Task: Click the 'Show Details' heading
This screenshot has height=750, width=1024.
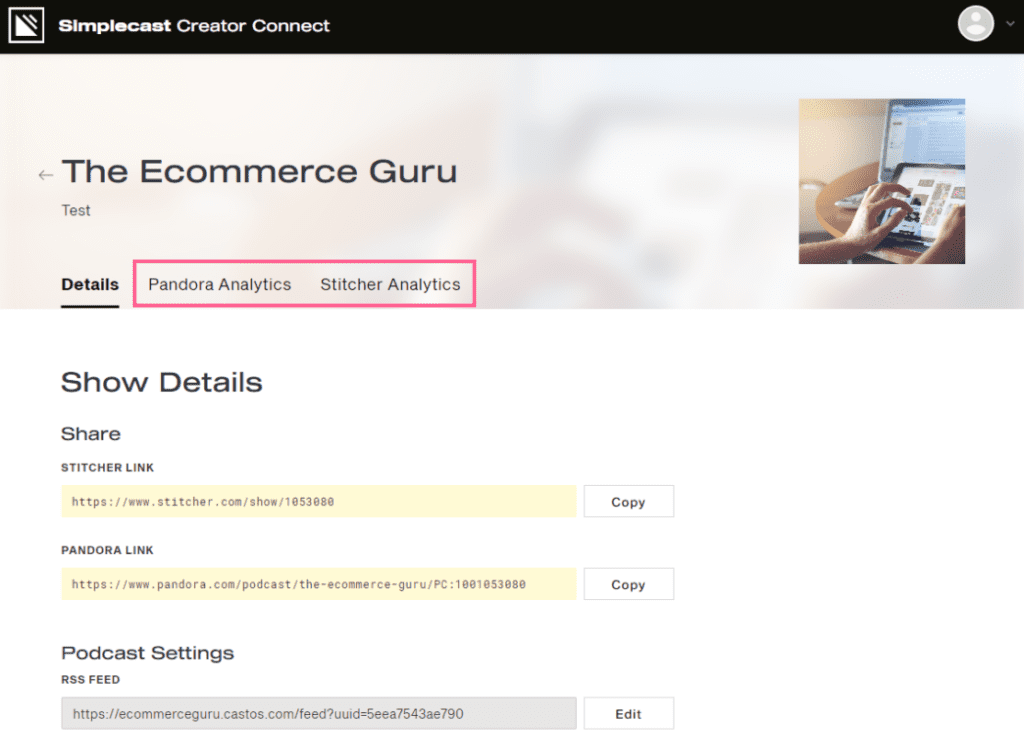Action: (x=162, y=382)
